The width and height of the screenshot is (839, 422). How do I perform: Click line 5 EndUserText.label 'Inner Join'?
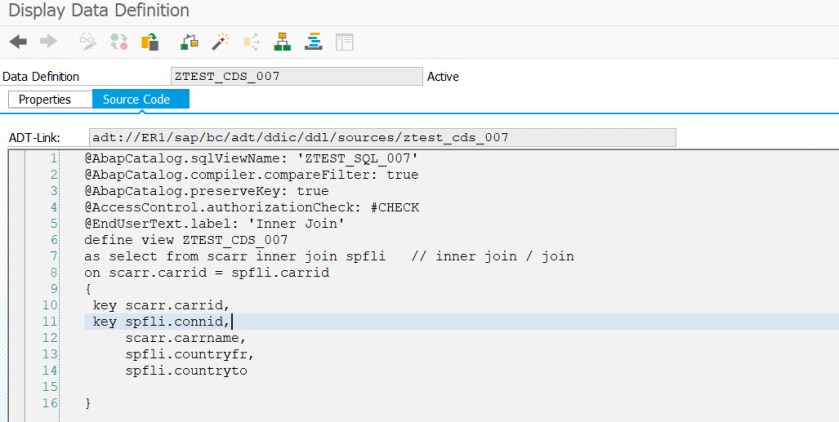pyautogui.click(x=214, y=224)
